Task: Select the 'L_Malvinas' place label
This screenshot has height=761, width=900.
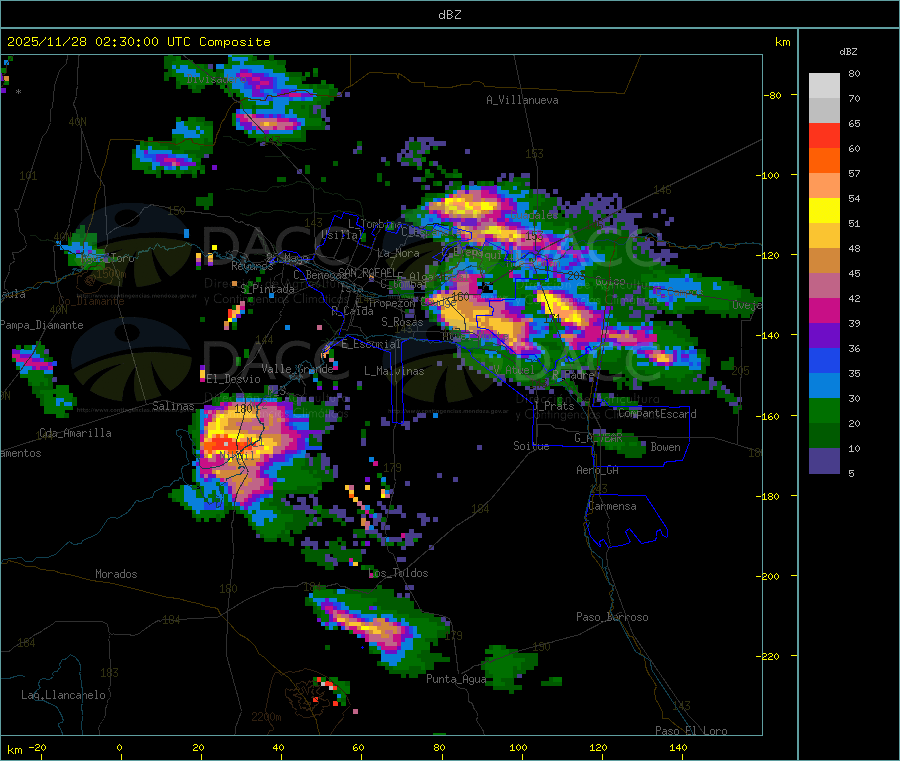Action: click(394, 371)
